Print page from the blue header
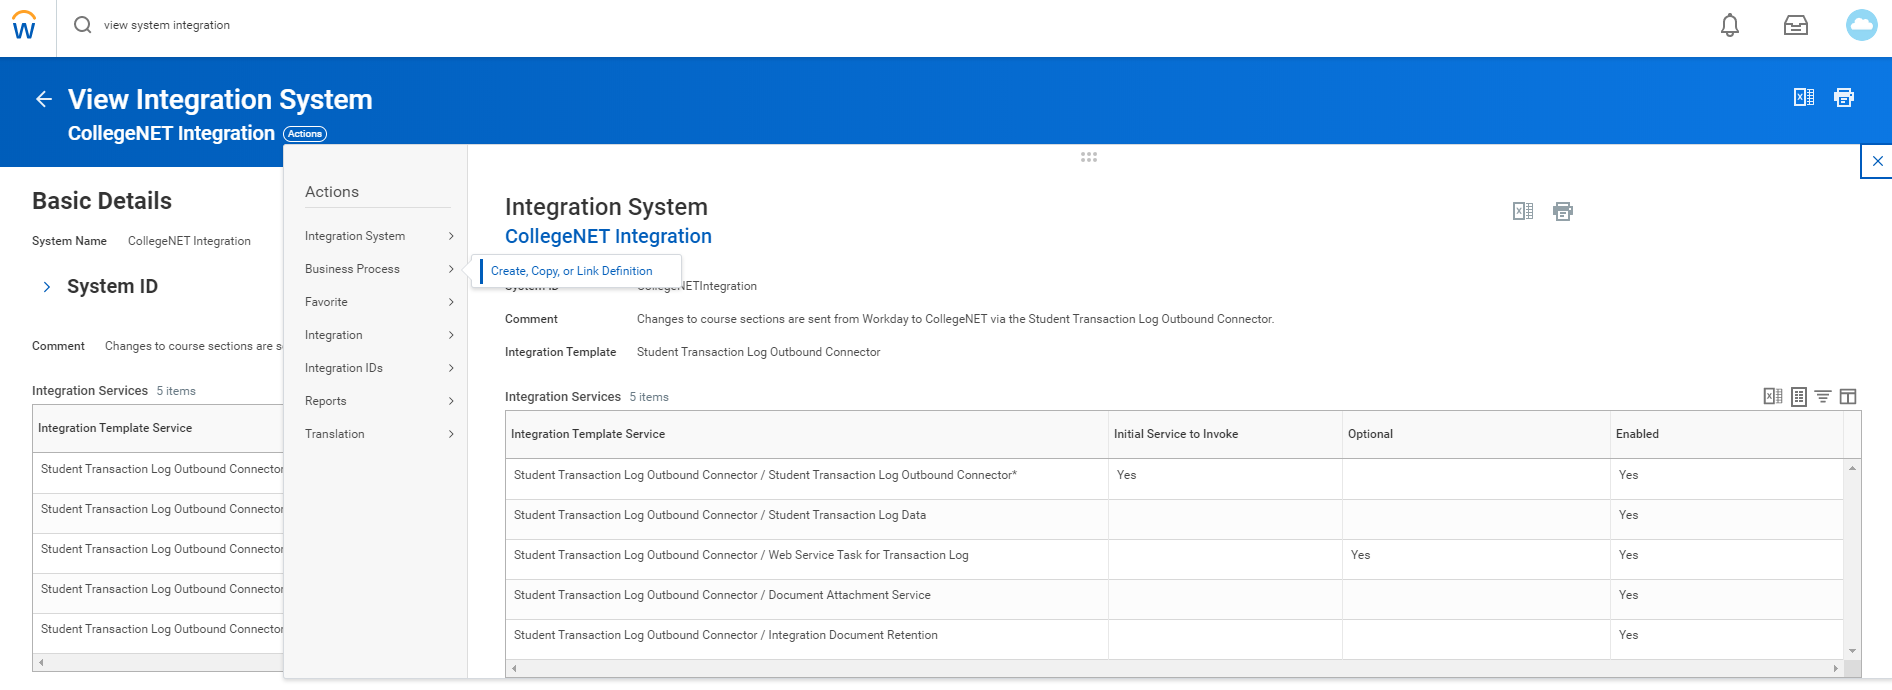Screen dimensions: 1892x690 tap(1844, 97)
